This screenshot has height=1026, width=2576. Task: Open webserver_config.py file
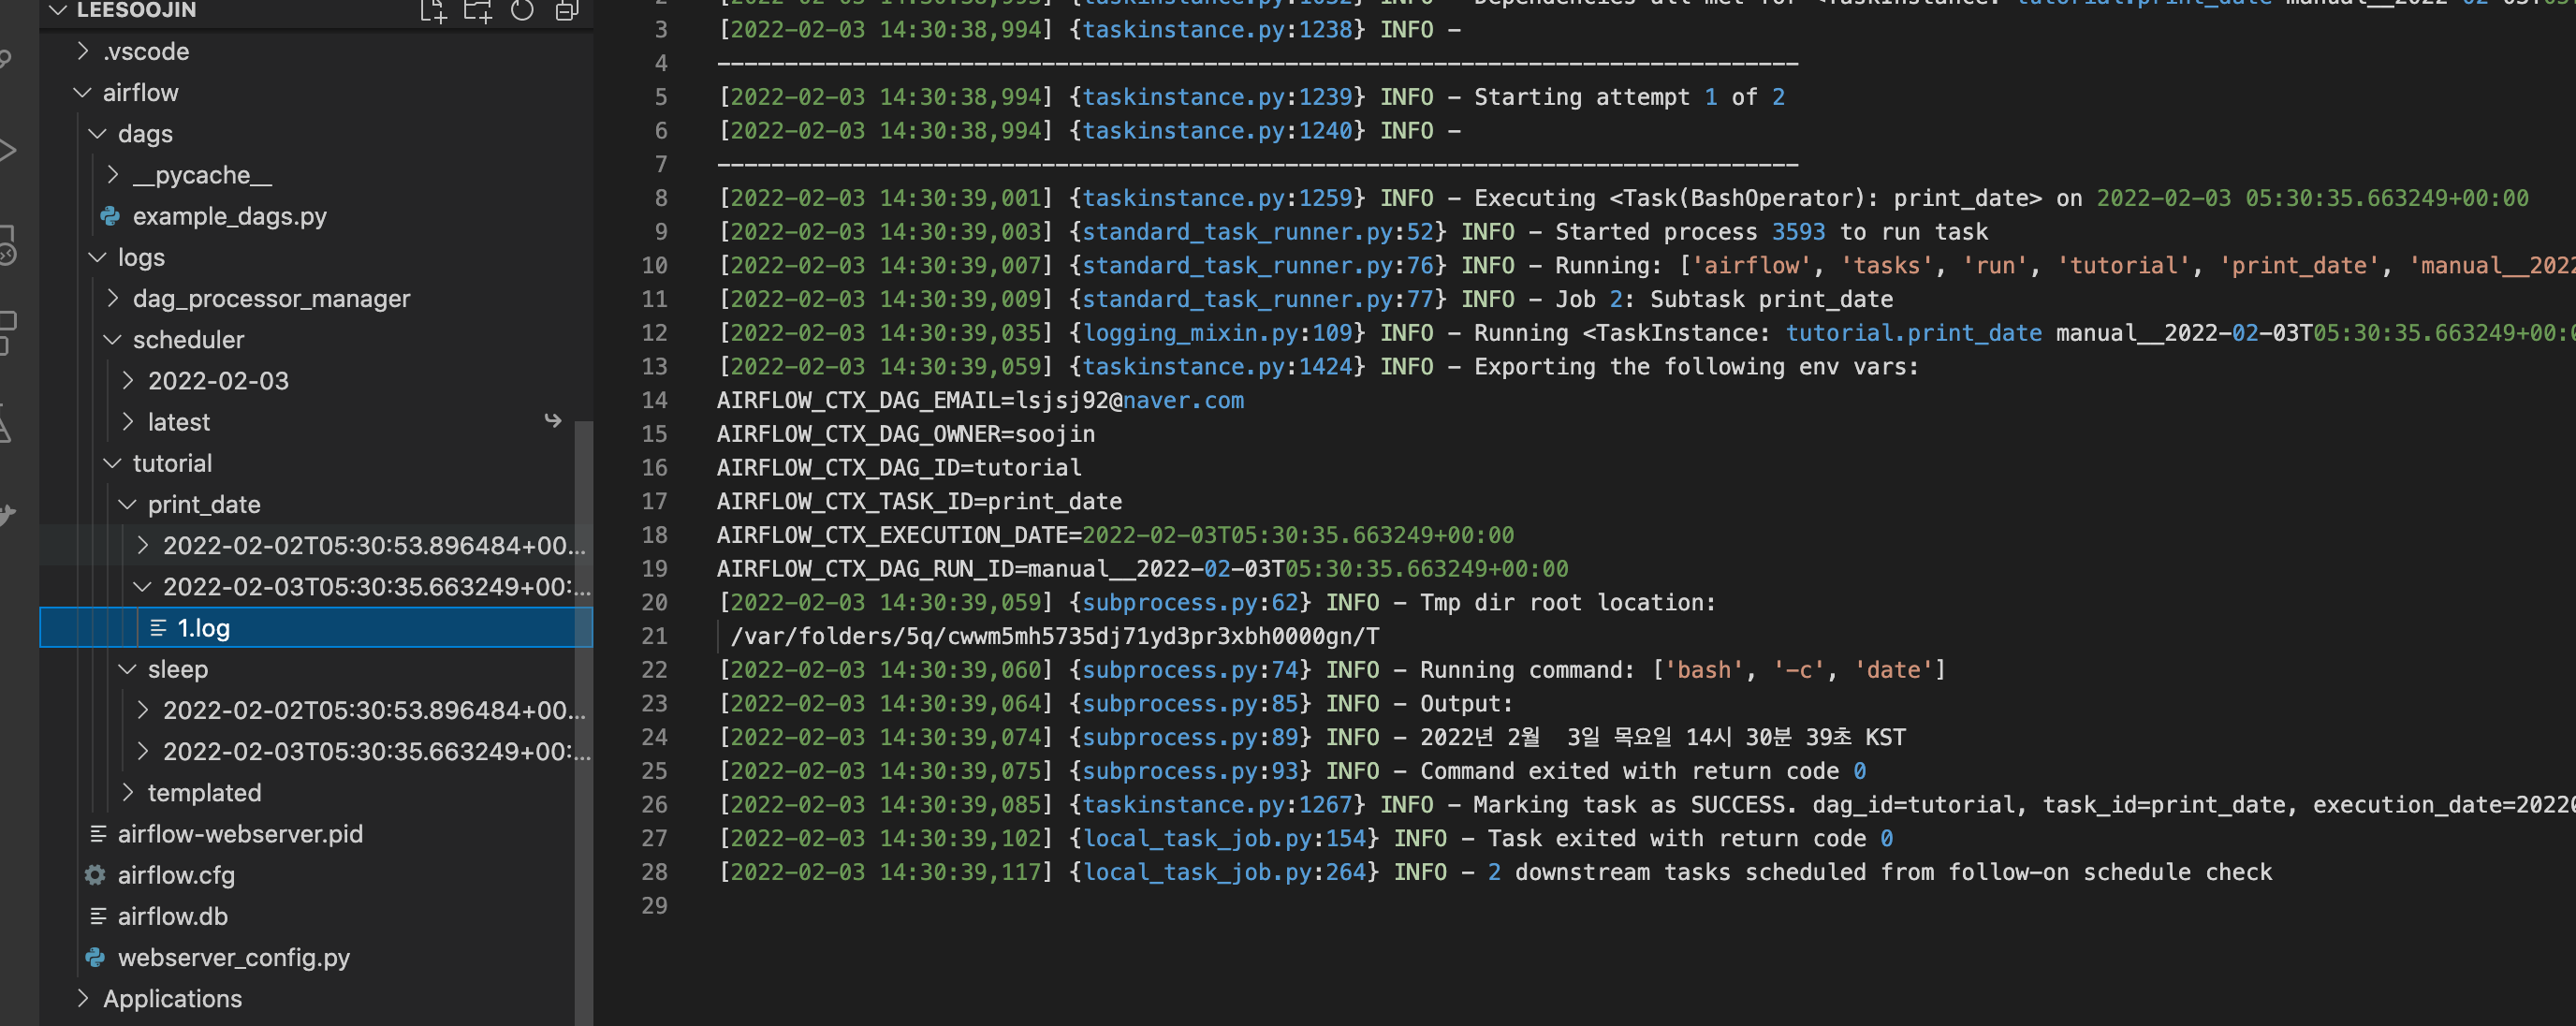coord(233,957)
